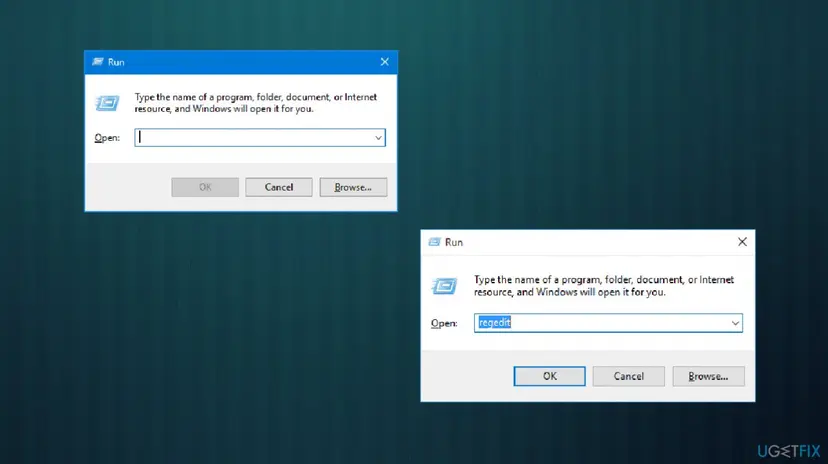Expand Open dropdown arrow in empty Run dialog
Image resolution: width=828 pixels, height=464 pixels.
pyautogui.click(x=378, y=138)
